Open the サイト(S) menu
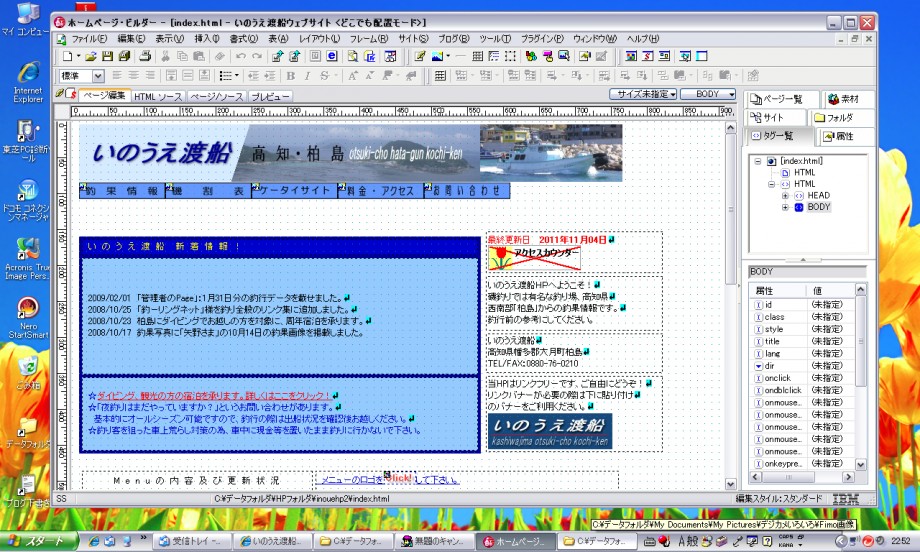 pyautogui.click(x=413, y=39)
